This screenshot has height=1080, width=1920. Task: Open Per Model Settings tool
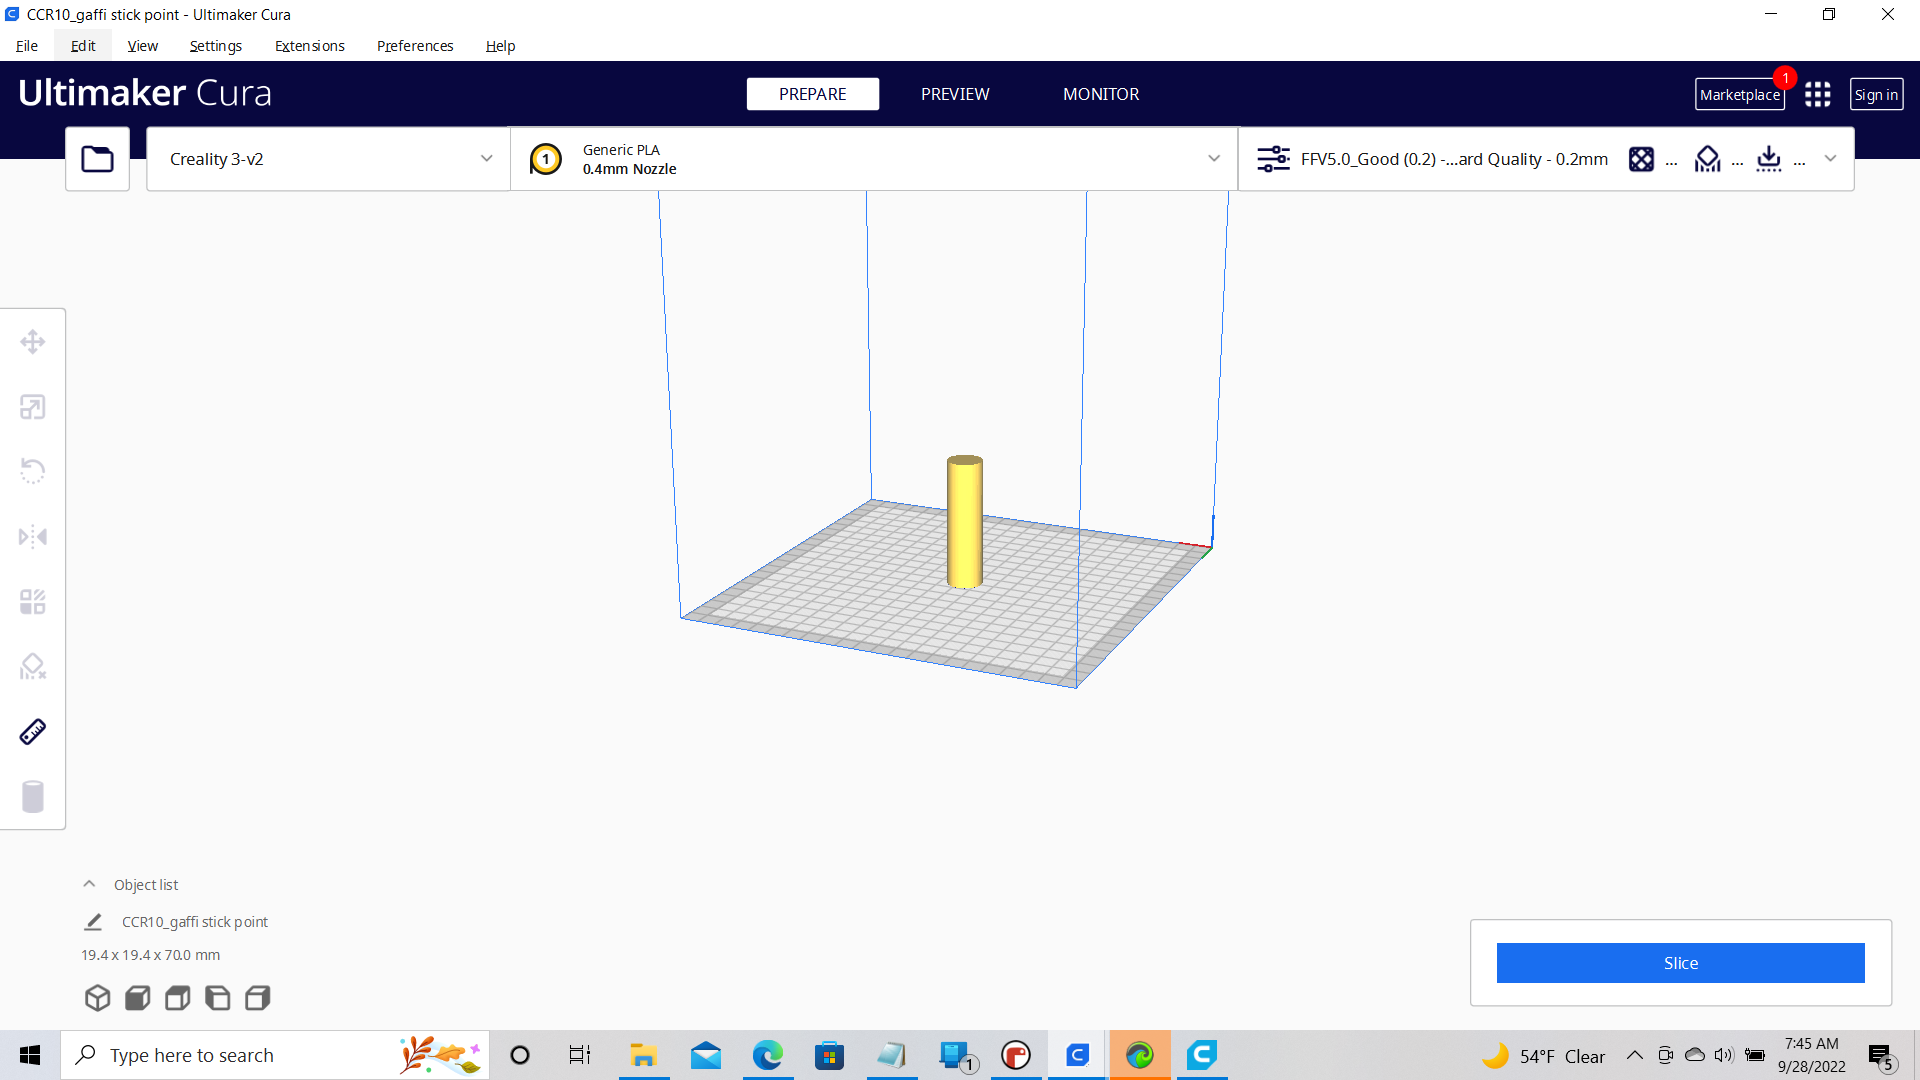33,602
